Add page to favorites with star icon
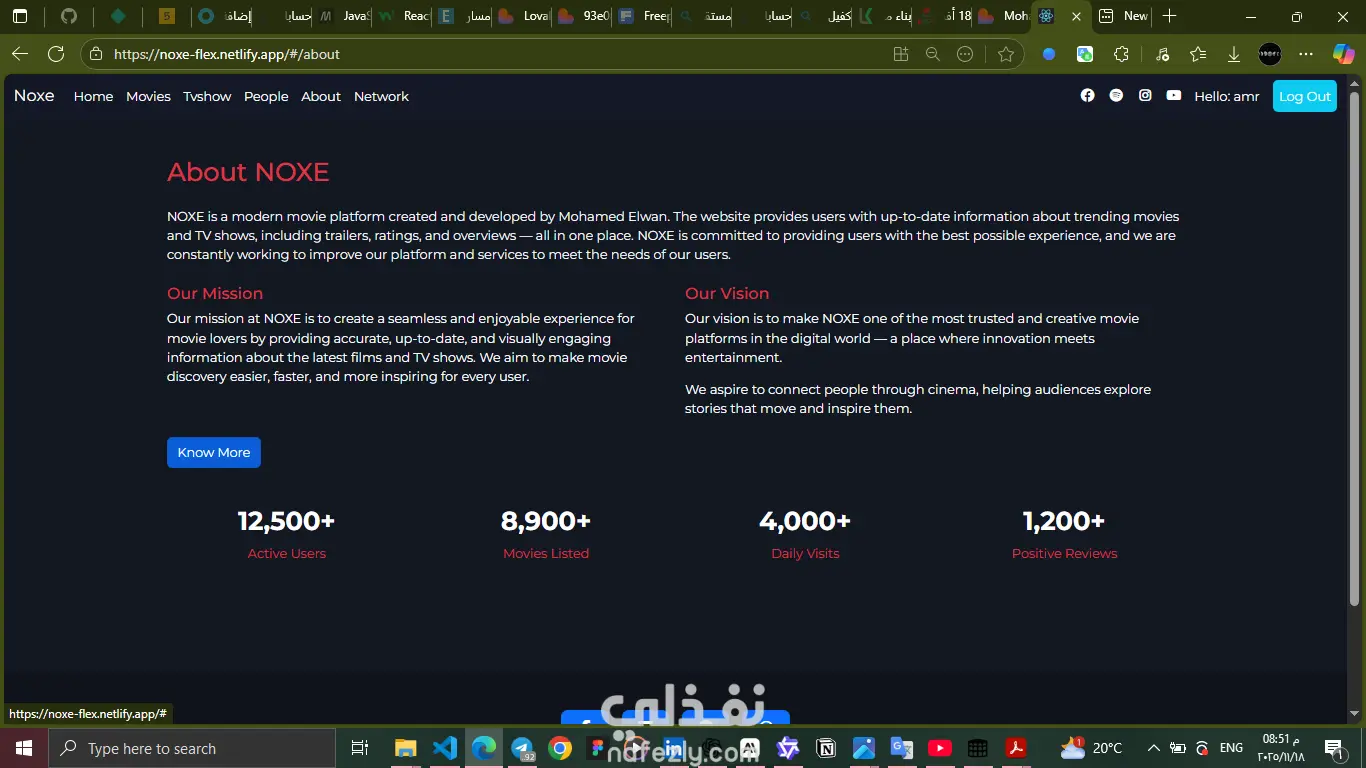 pyautogui.click(x=1006, y=54)
